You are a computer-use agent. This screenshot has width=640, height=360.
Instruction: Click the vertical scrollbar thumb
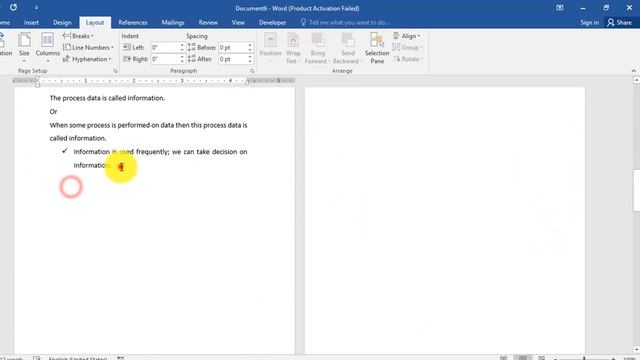point(636,190)
